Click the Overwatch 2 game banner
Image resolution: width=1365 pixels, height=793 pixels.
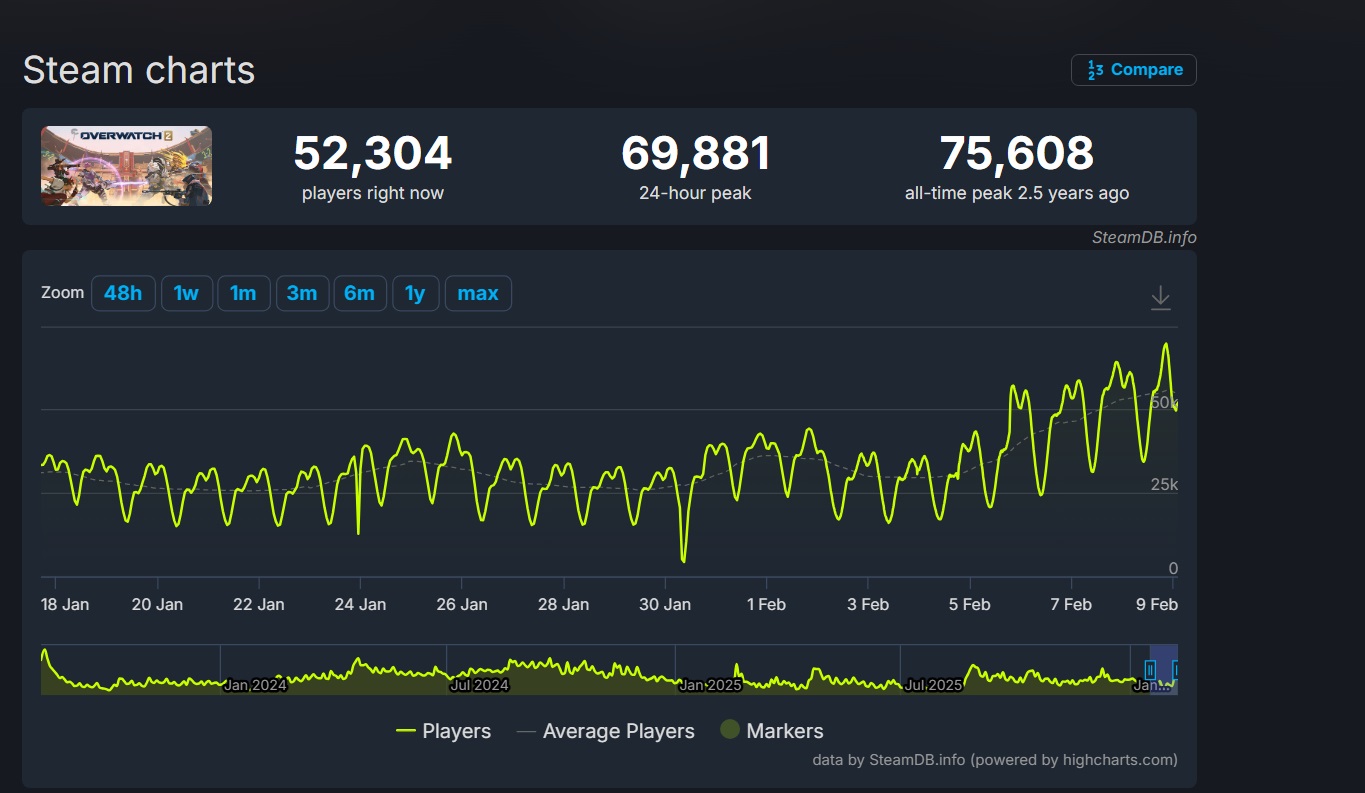click(x=126, y=166)
